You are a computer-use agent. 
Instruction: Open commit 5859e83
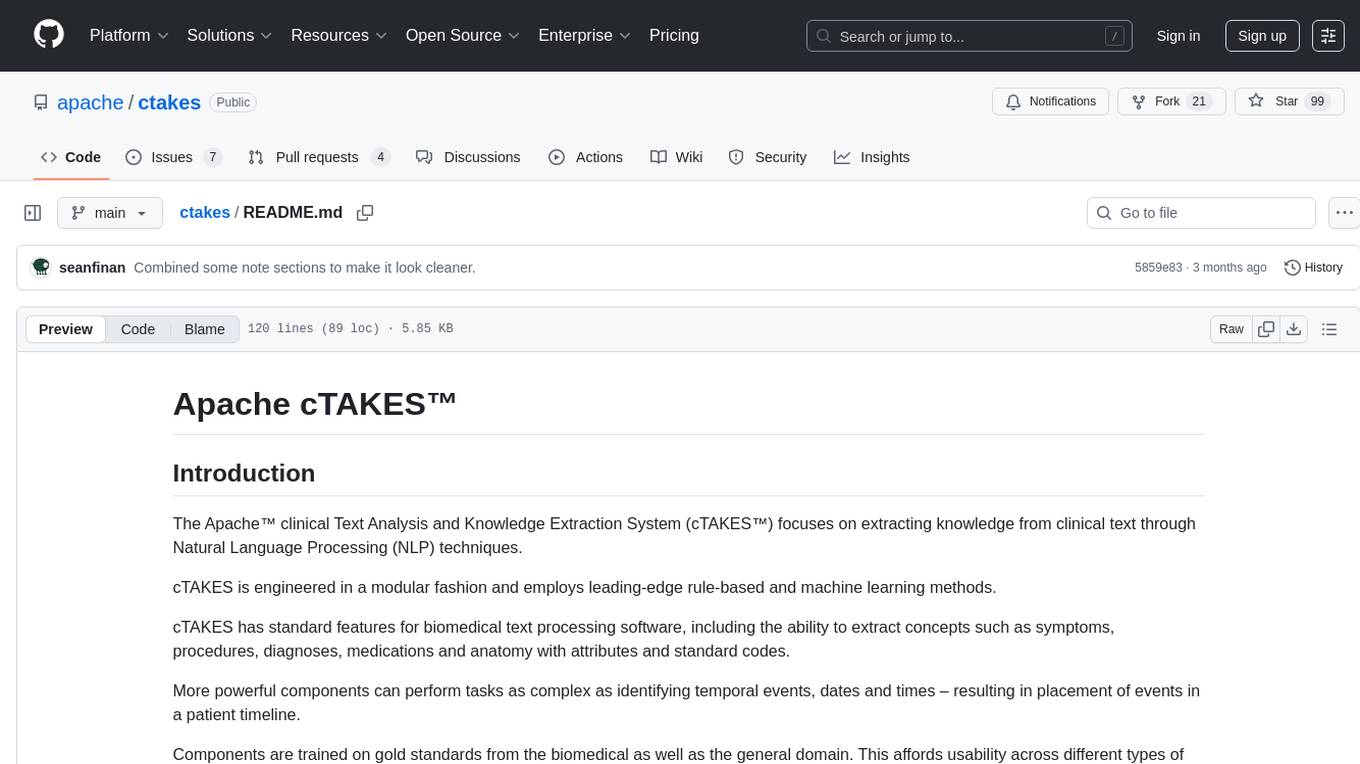[x=1158, y=267]
